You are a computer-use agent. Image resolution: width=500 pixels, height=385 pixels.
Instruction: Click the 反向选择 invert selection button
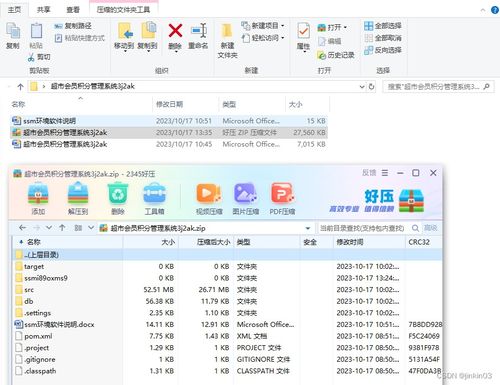pyautogui.click(x=383, y=50)
